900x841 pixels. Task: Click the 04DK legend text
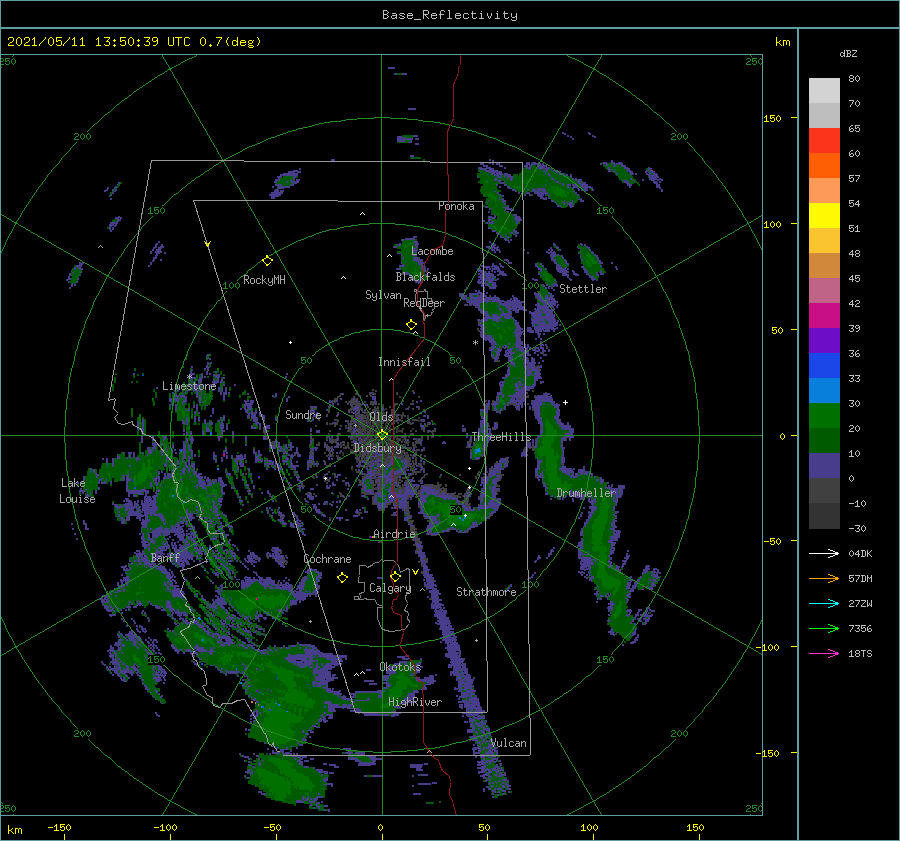[x=860, y=553]
